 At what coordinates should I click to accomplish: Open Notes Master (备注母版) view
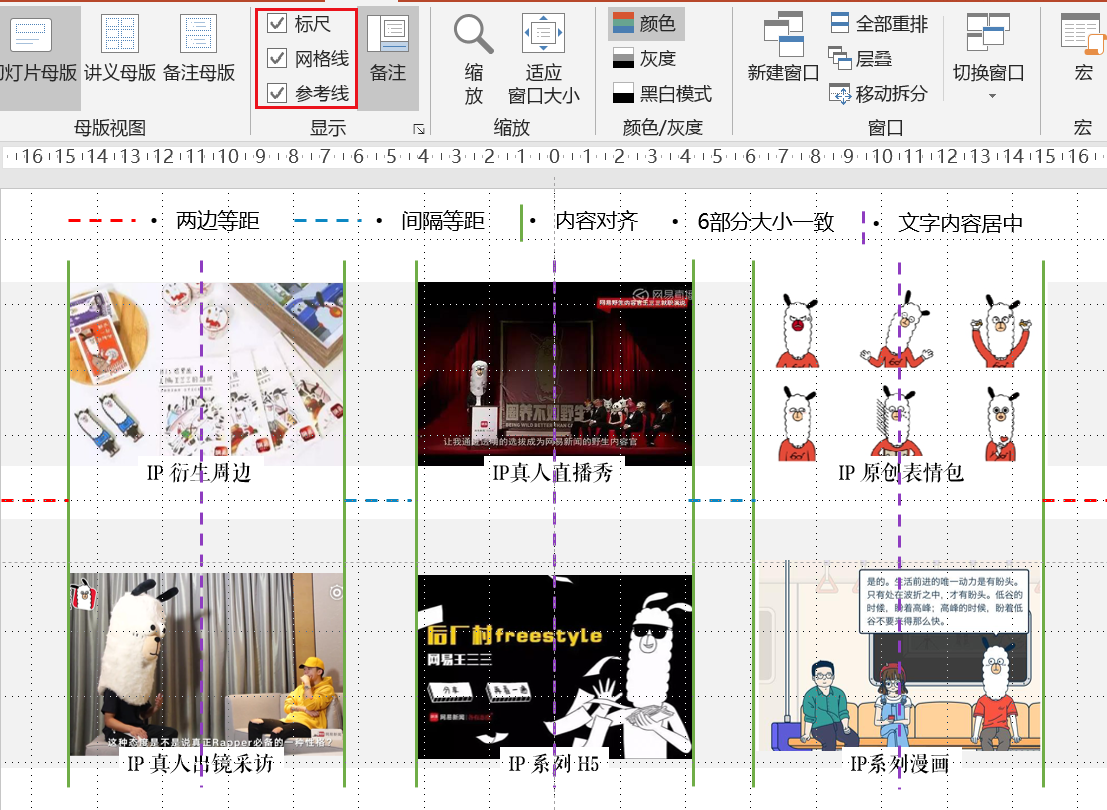tap(198, 48)
